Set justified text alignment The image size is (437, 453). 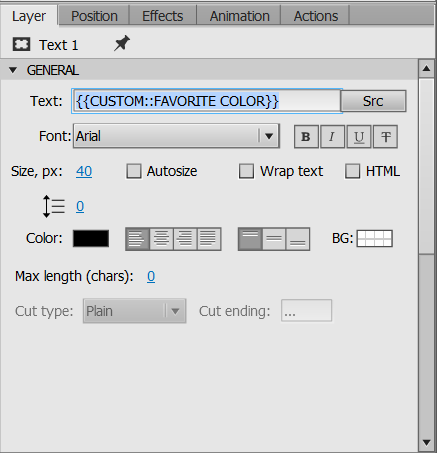tap(209, 239)
